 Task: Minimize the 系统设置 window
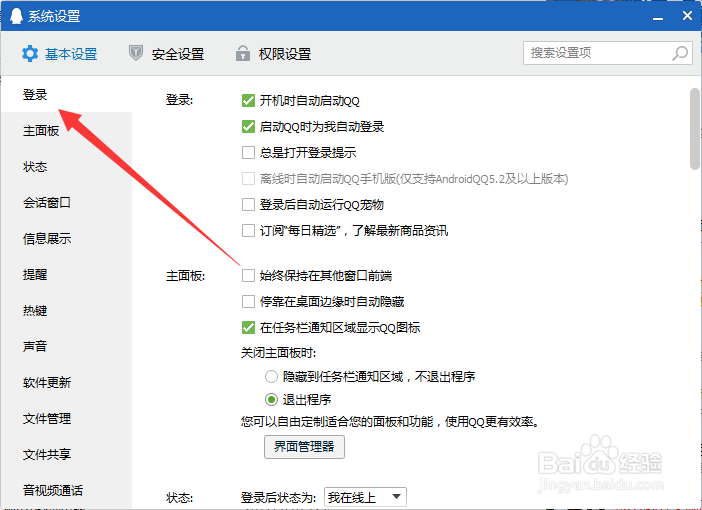pos(658,17)
